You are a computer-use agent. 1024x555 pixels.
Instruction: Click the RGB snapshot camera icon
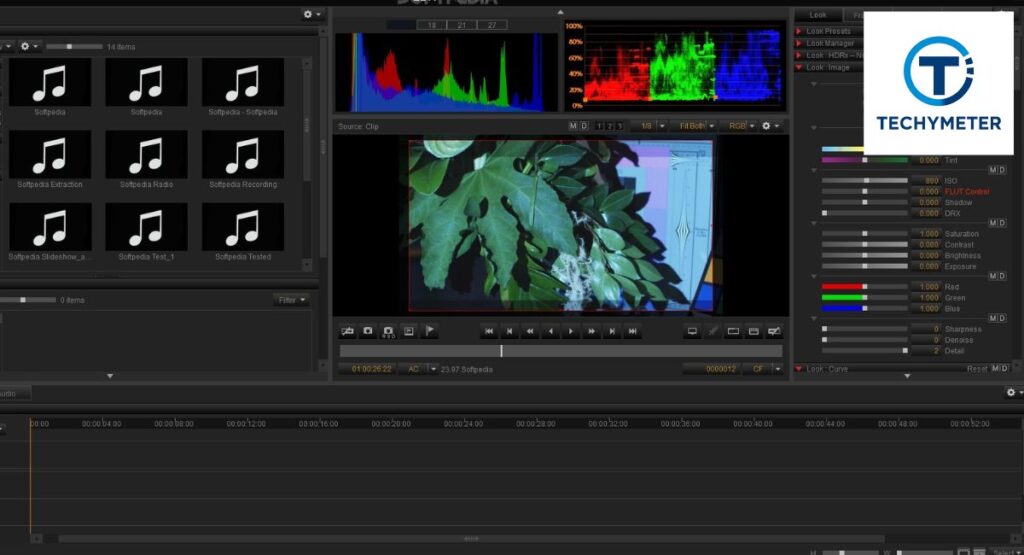point(388,332)
